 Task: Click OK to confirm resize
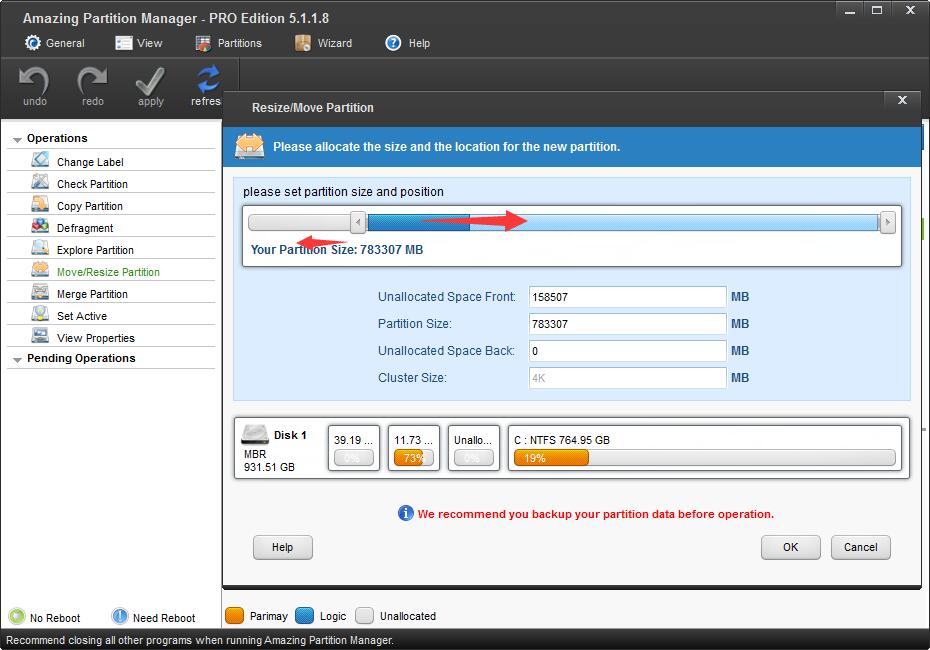791,547
